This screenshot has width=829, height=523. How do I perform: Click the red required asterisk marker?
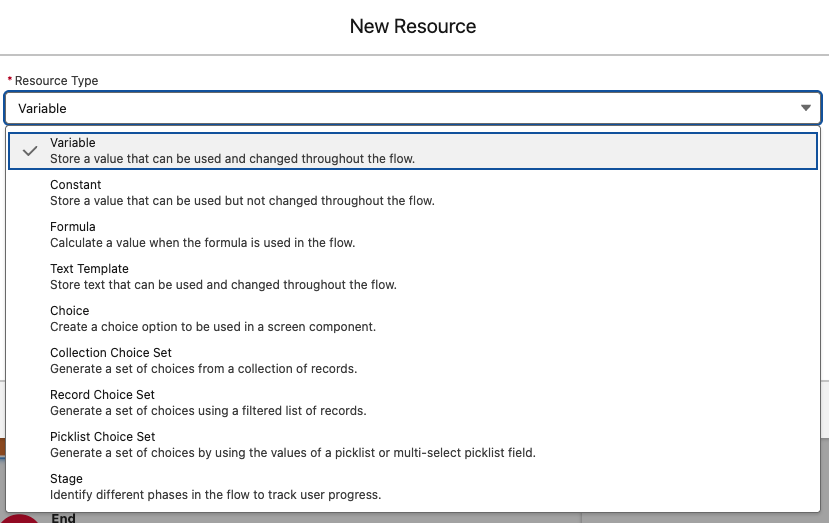tap(9, 80)
